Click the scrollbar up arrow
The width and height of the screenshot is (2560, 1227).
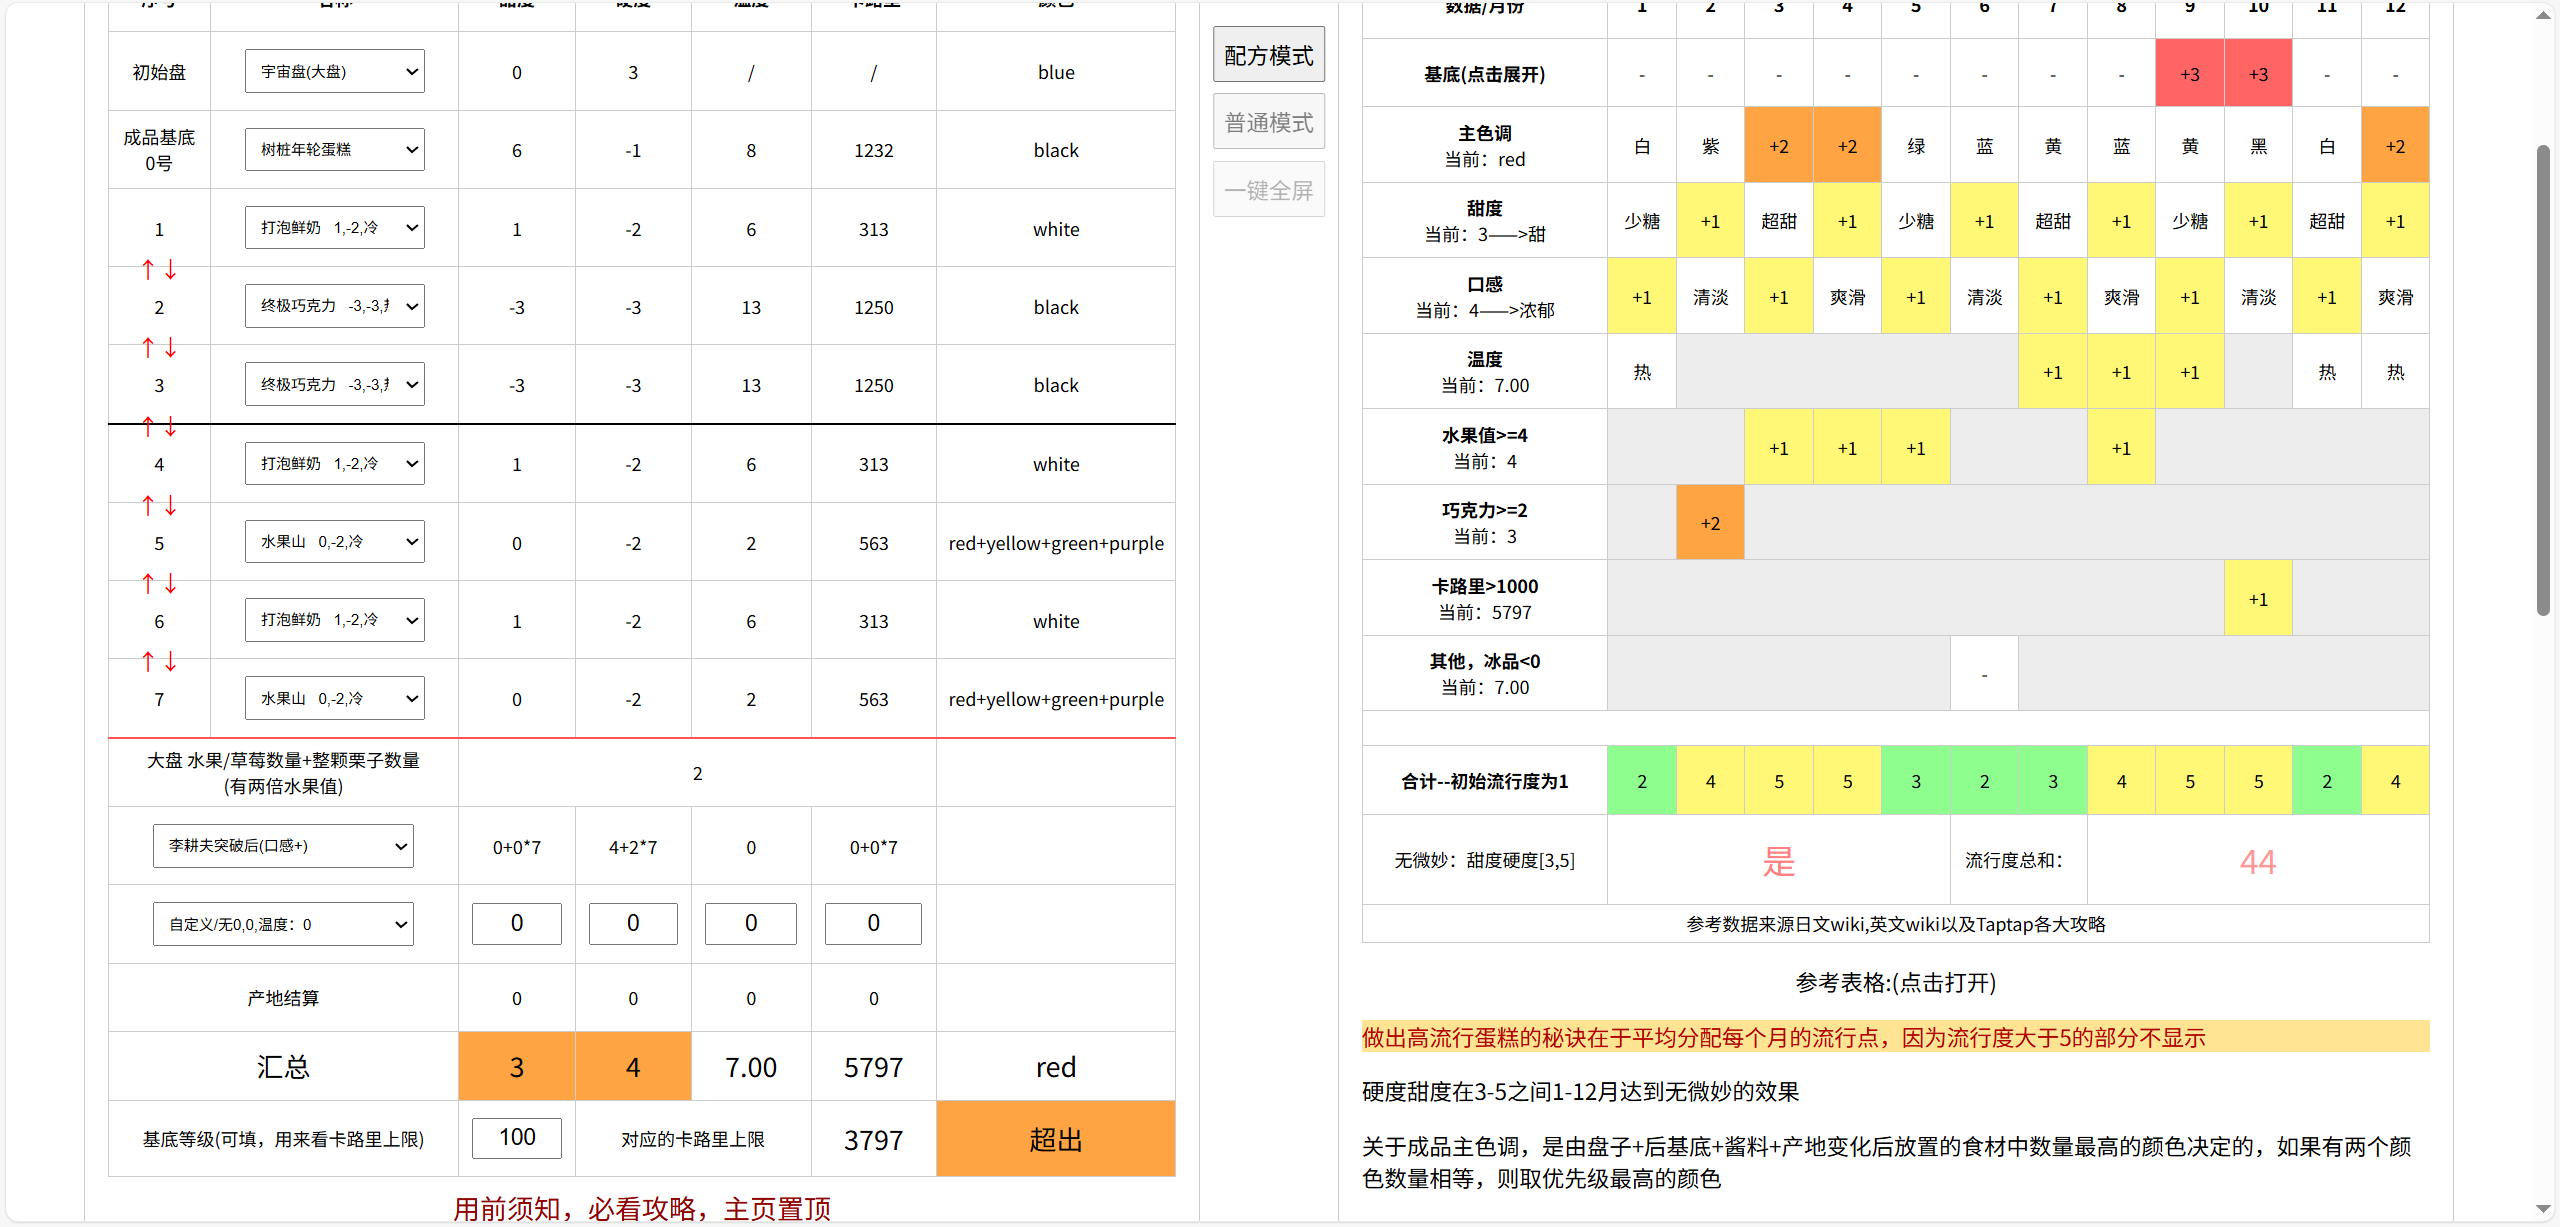click(x=2543, y=15)
